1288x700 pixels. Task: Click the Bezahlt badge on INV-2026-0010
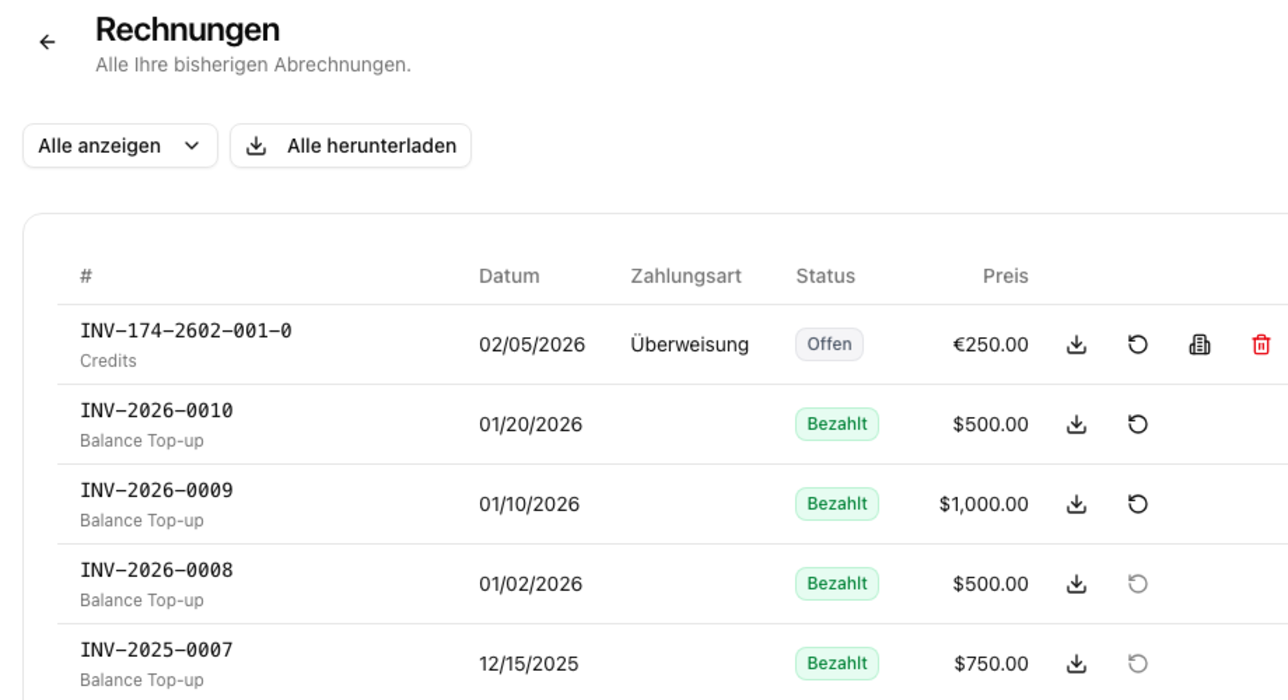(836, 424)
